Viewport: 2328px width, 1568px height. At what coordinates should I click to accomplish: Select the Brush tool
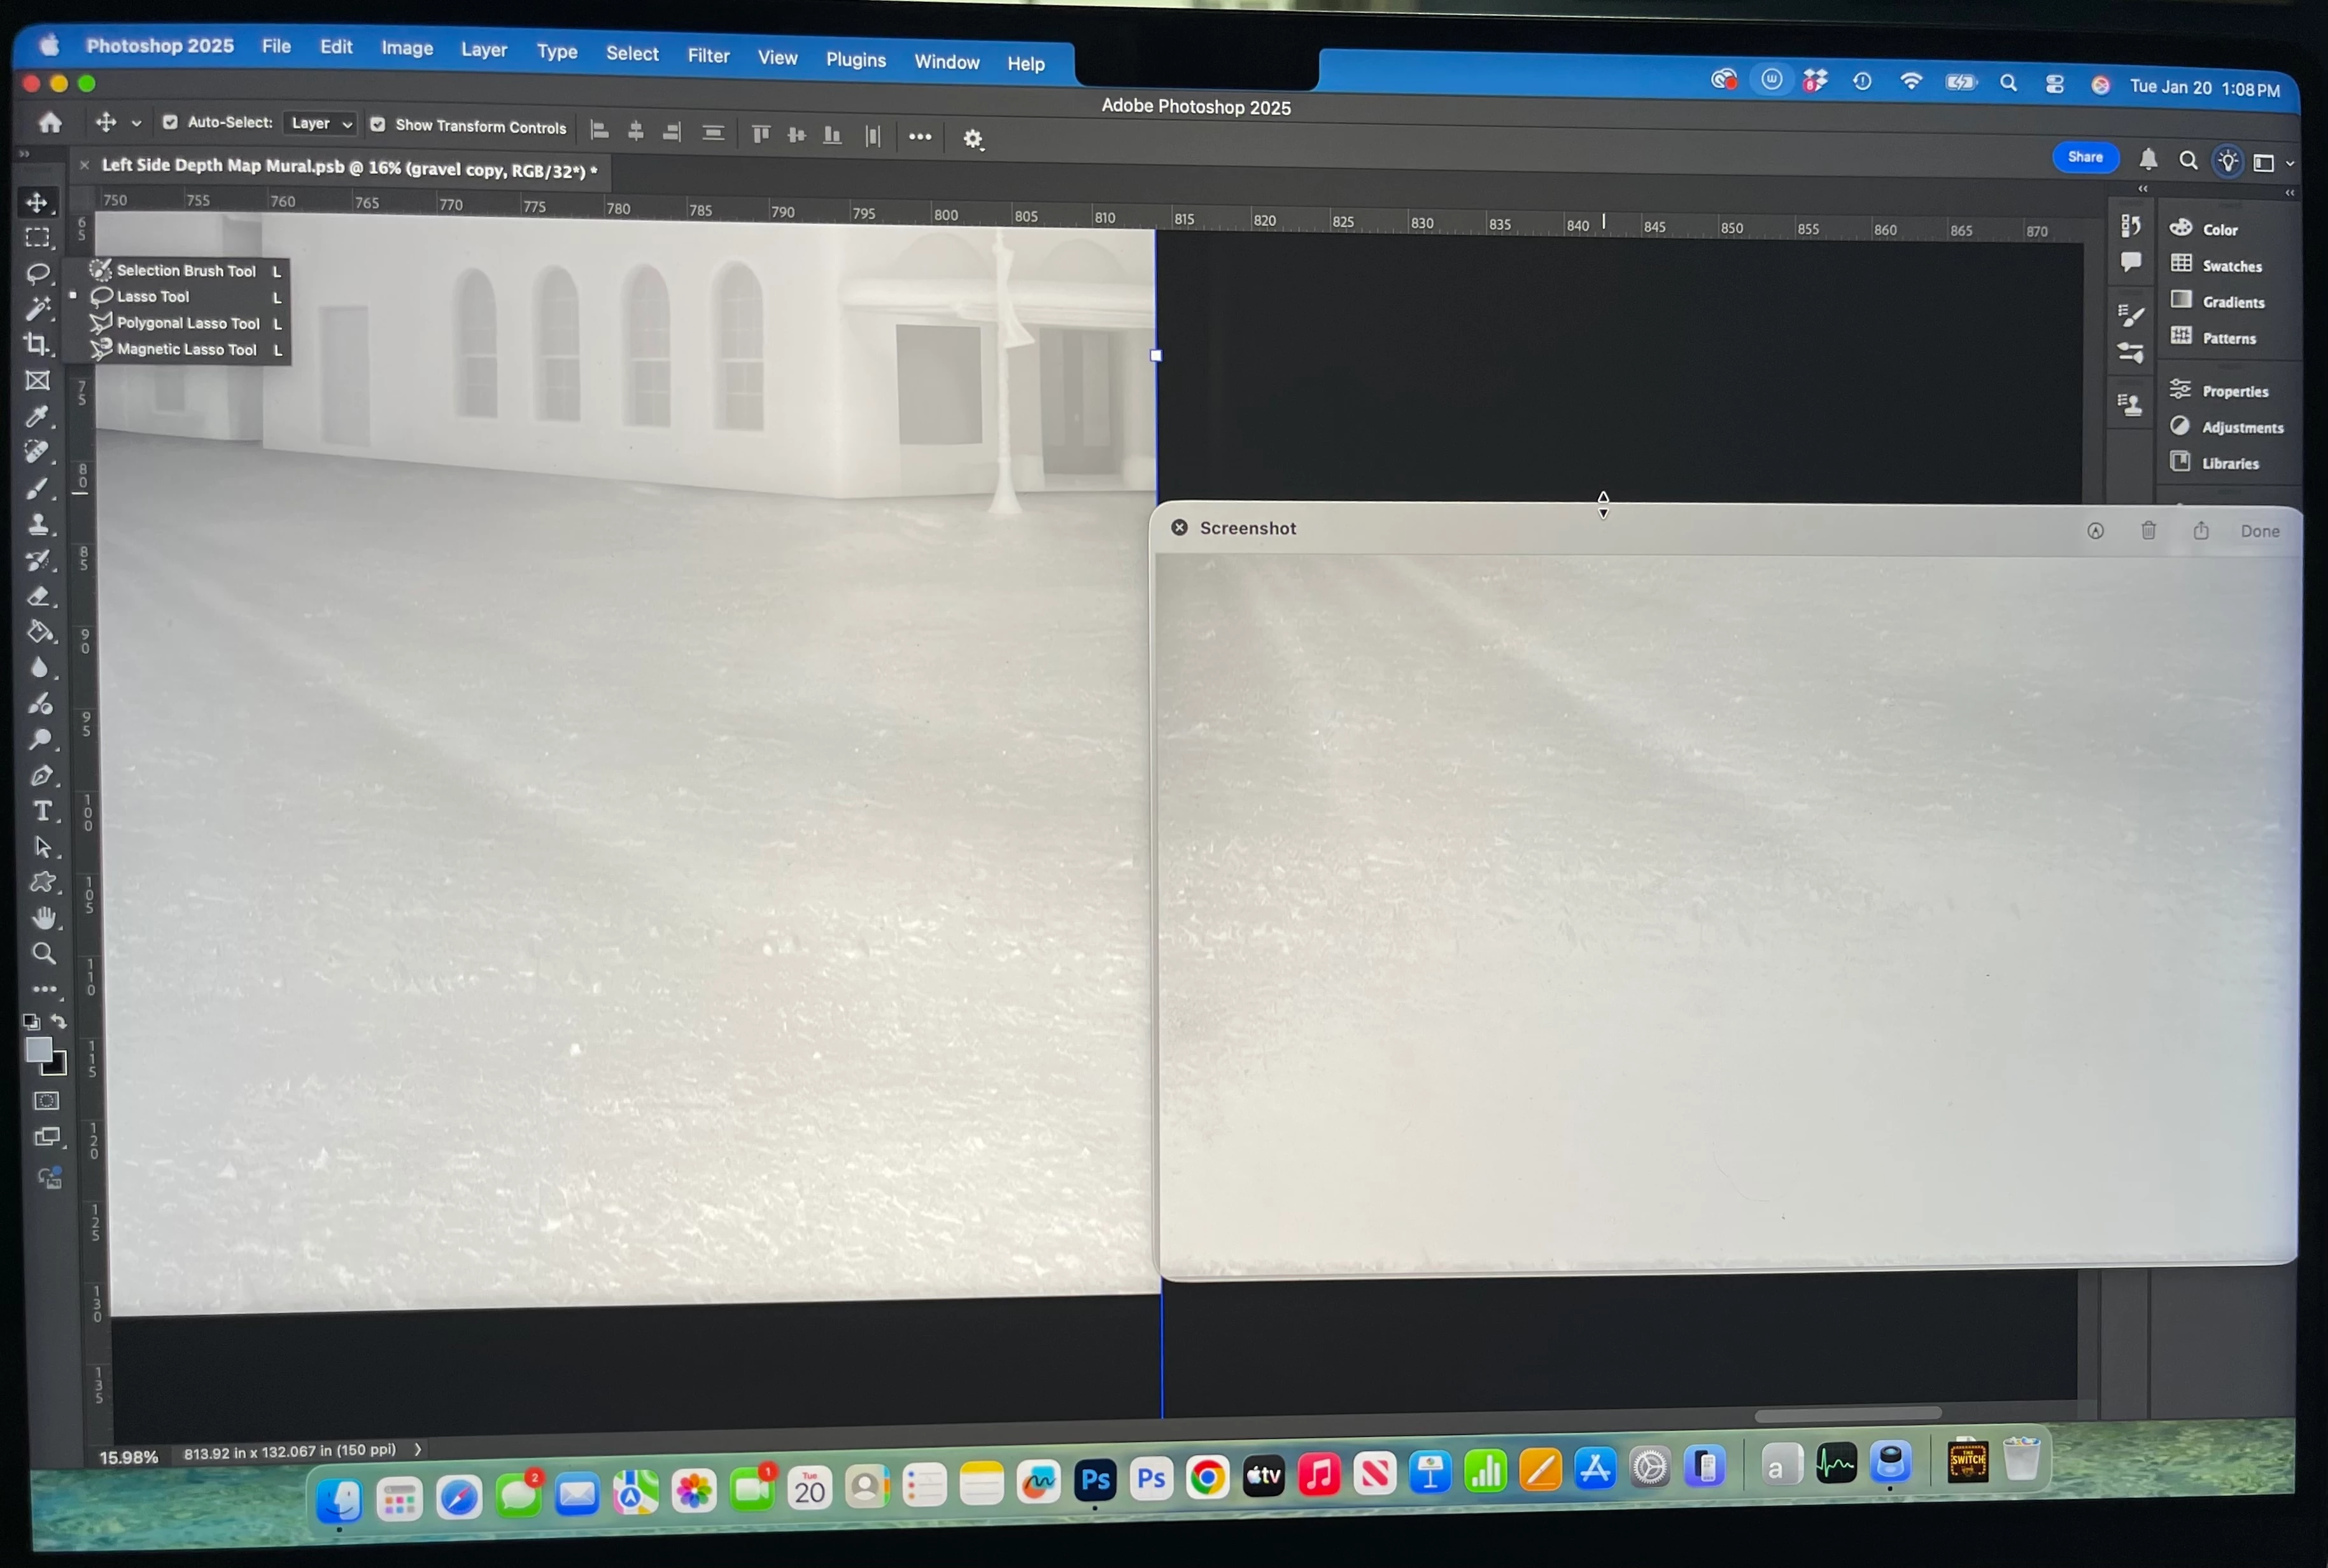click(x=38, y=488)
